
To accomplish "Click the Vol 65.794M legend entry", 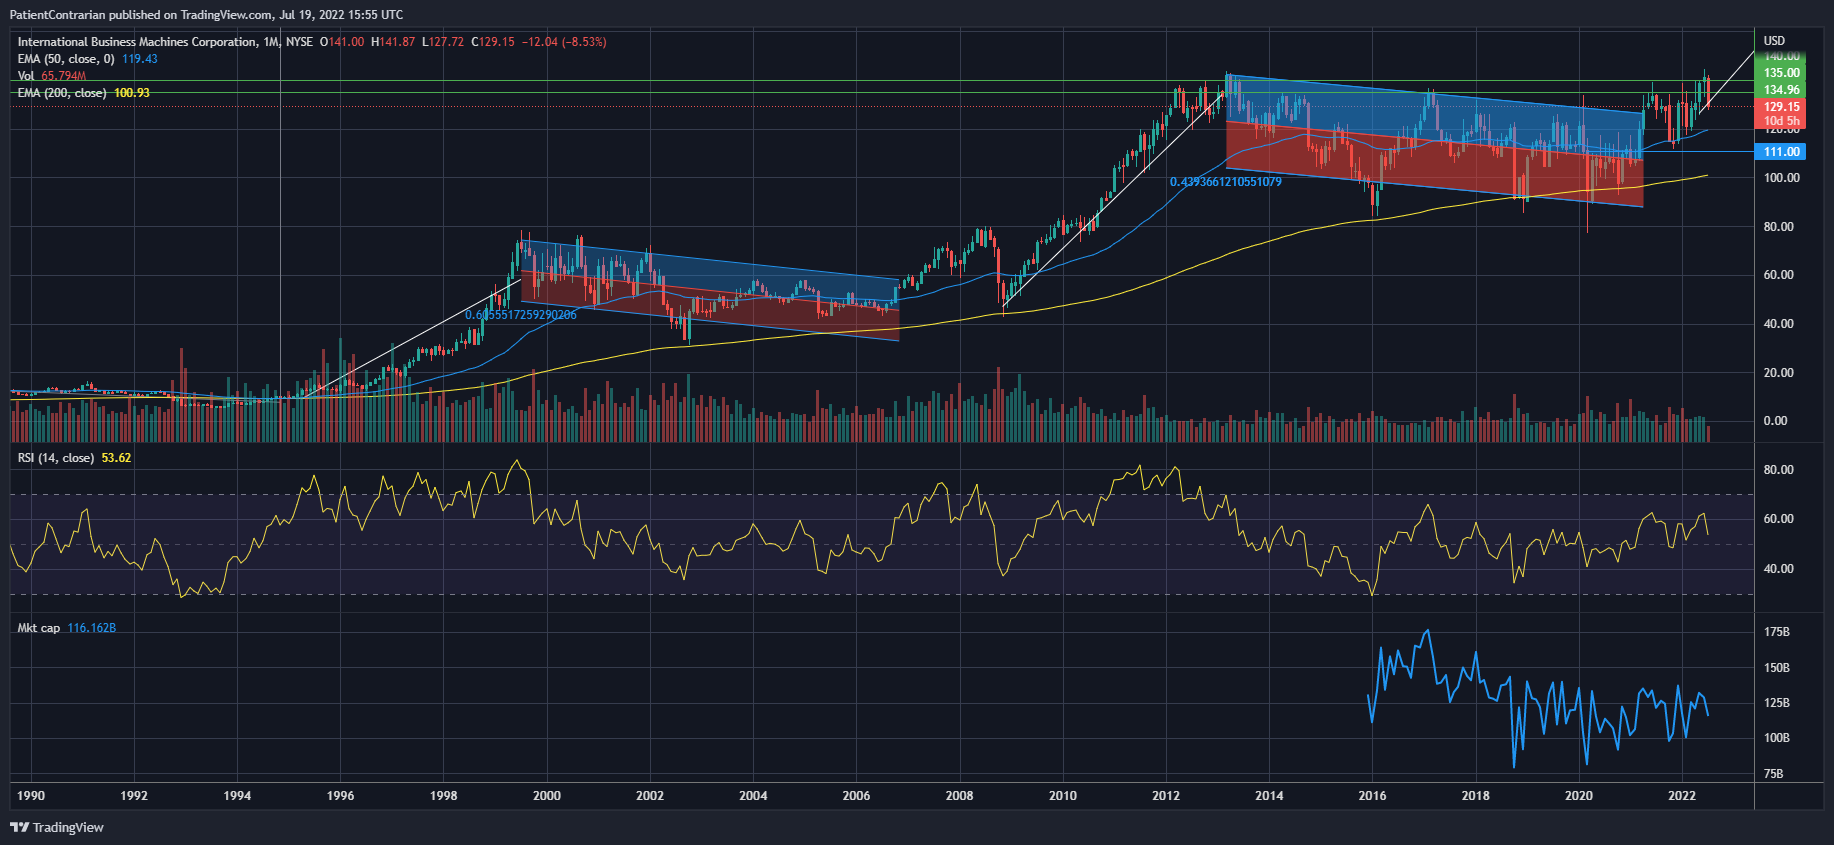I will (52, 76).
